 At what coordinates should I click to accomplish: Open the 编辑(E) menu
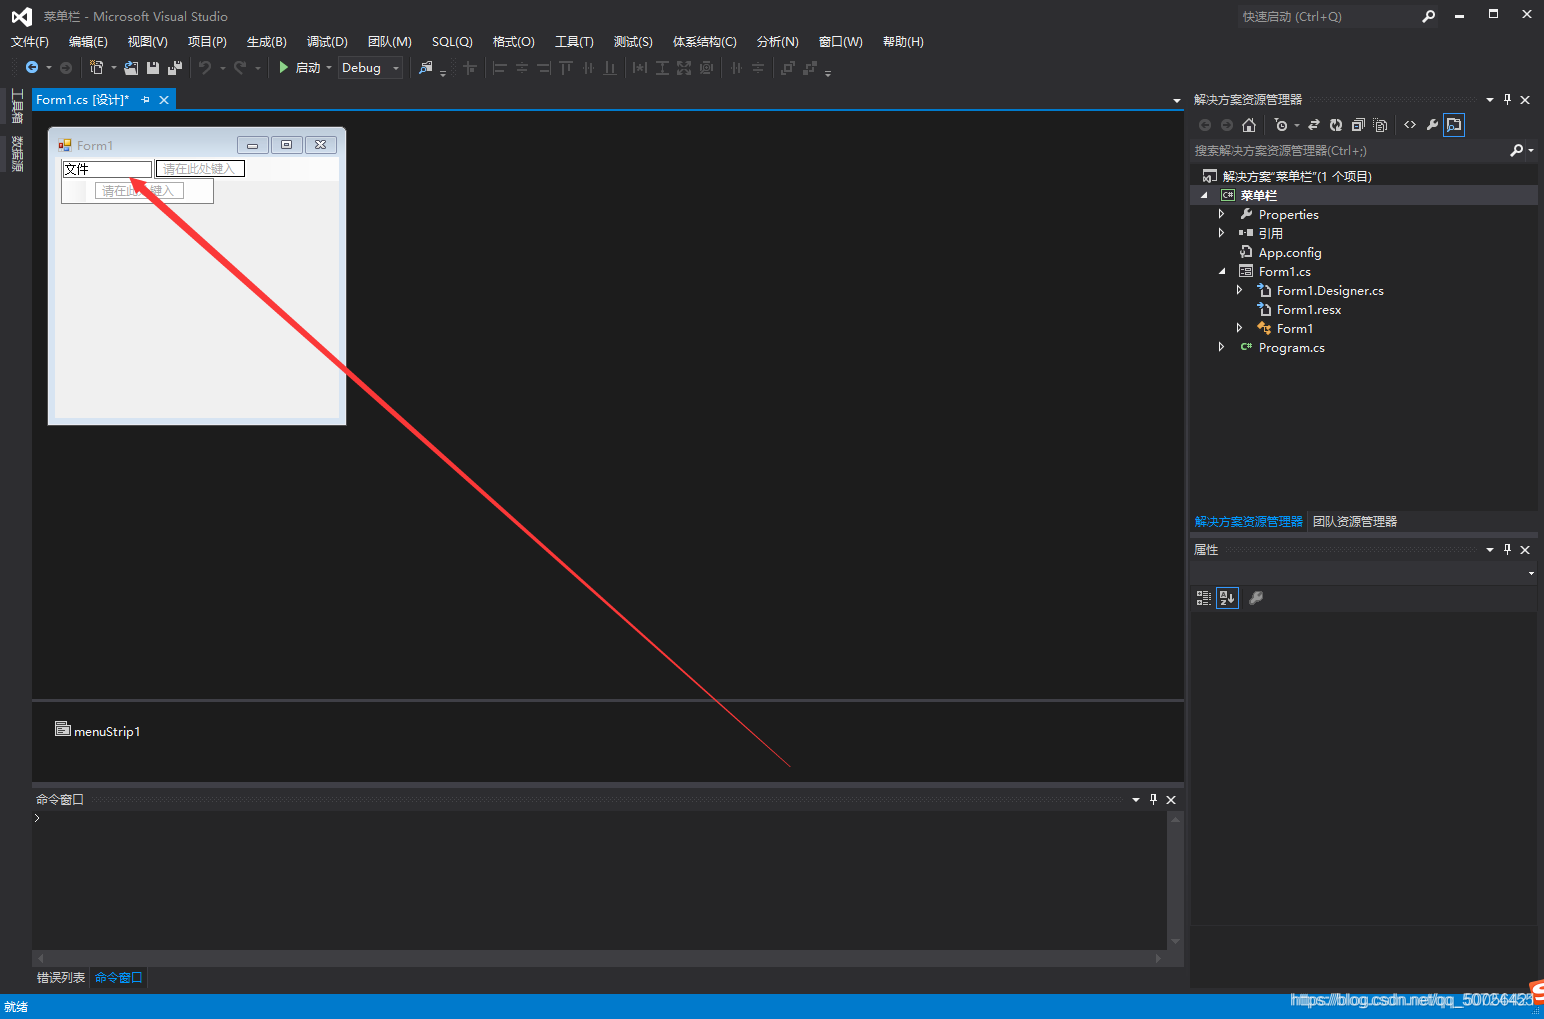[88, 41]
